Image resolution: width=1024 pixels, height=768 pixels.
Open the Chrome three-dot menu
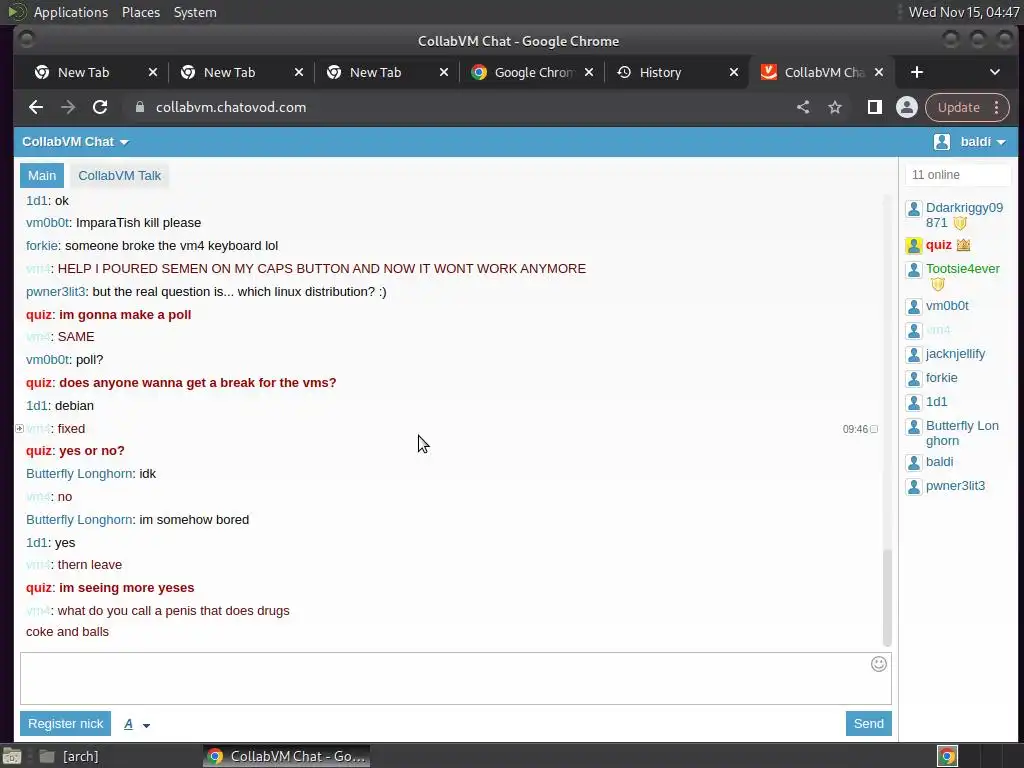[997, 107]
